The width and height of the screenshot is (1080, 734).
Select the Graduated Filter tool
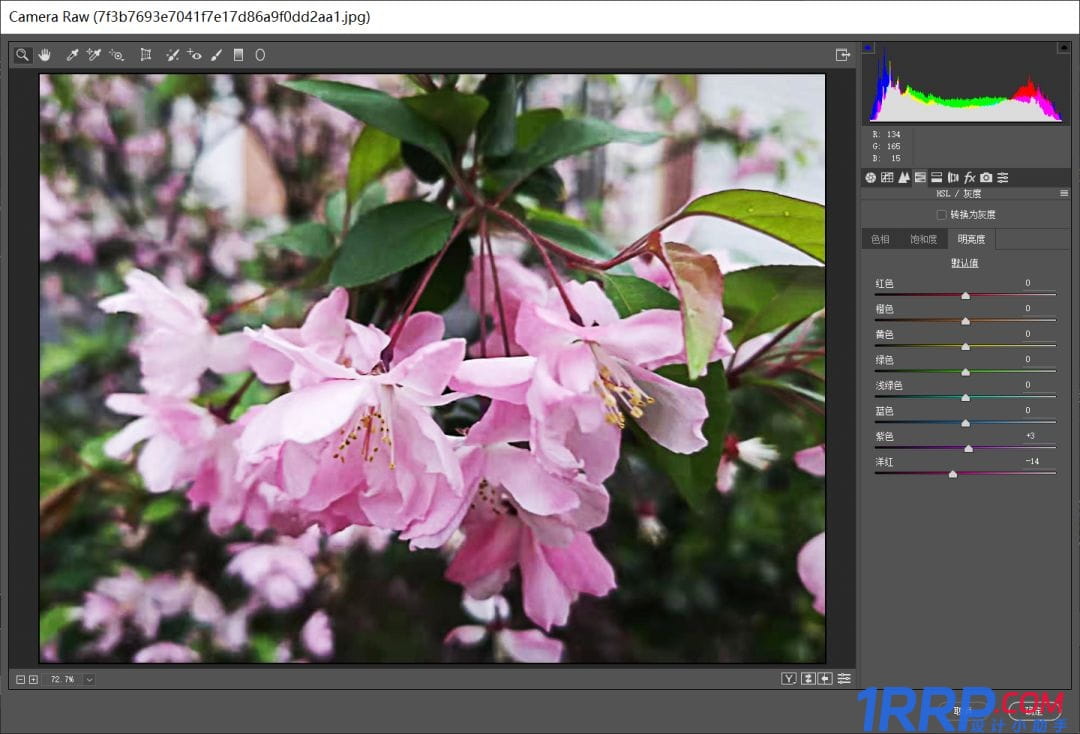pyautogui.click(x=238, y=55)
